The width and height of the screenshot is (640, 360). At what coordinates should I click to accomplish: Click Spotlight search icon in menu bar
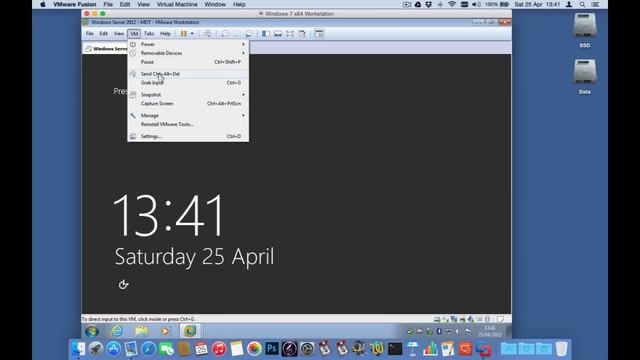tap(582, 4)
